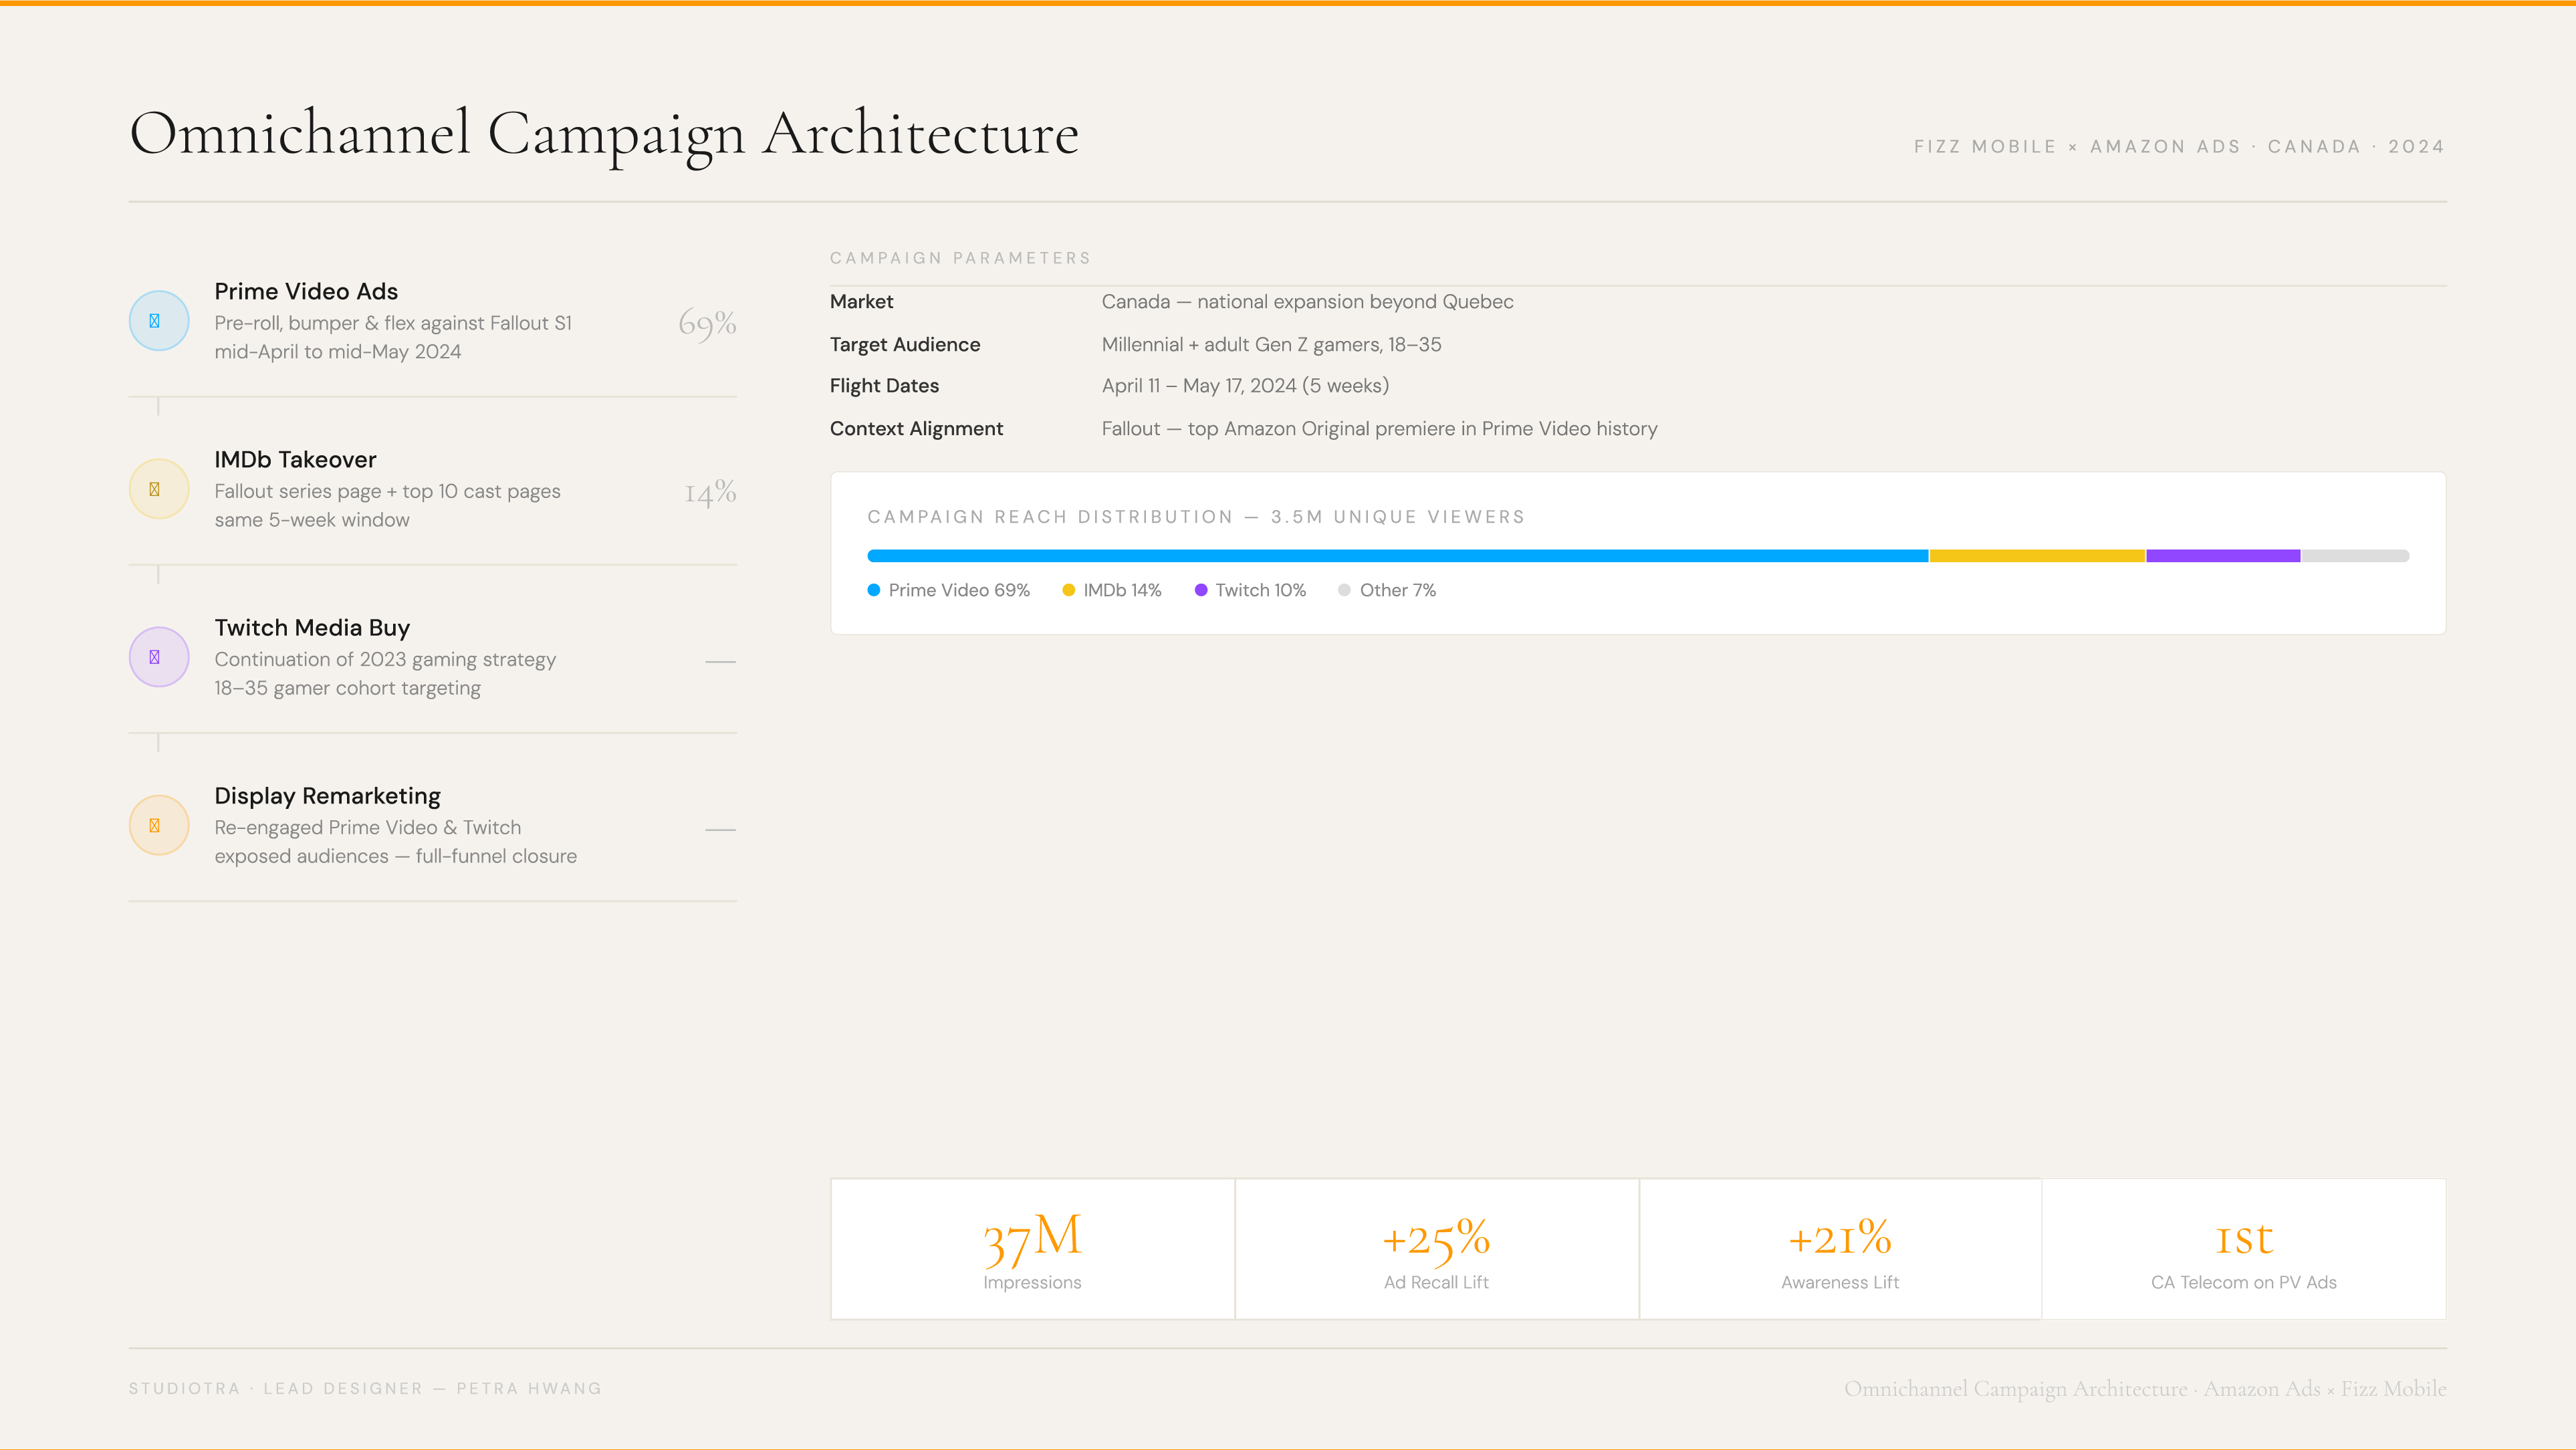
Task: Select the purple Twitch bar segment
Action: click(x=2223, y=556)
